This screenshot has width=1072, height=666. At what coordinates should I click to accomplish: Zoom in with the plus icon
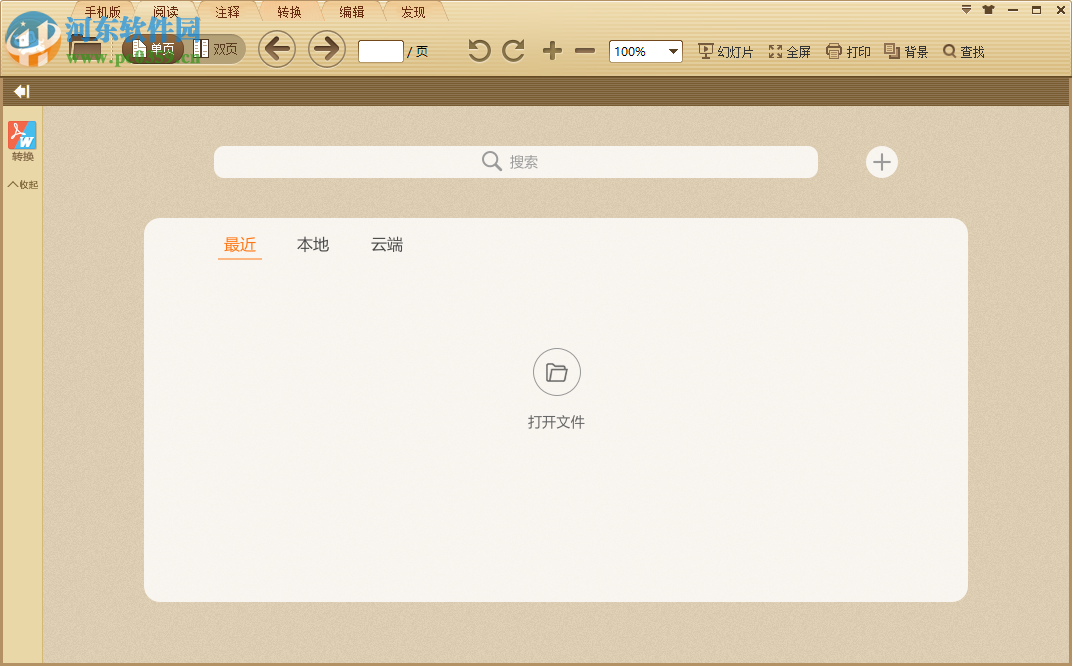tap(551, 50)
